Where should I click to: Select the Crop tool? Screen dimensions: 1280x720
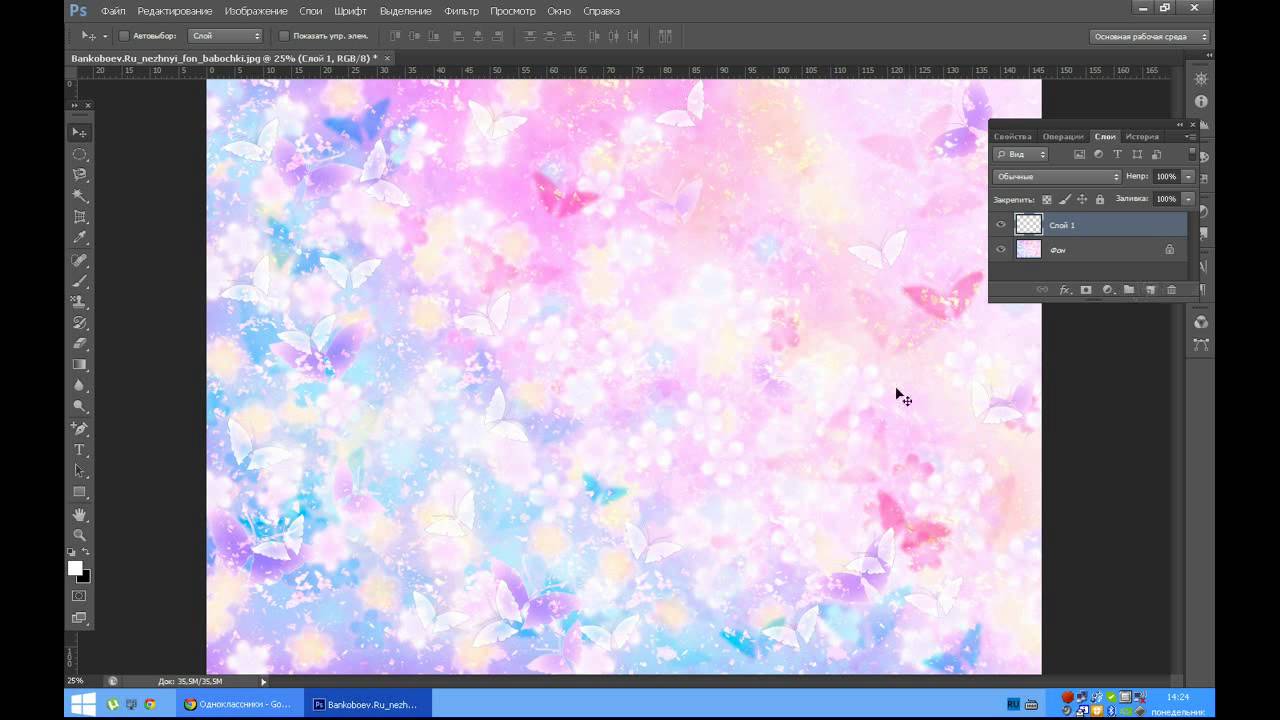[x=80, y=217]
